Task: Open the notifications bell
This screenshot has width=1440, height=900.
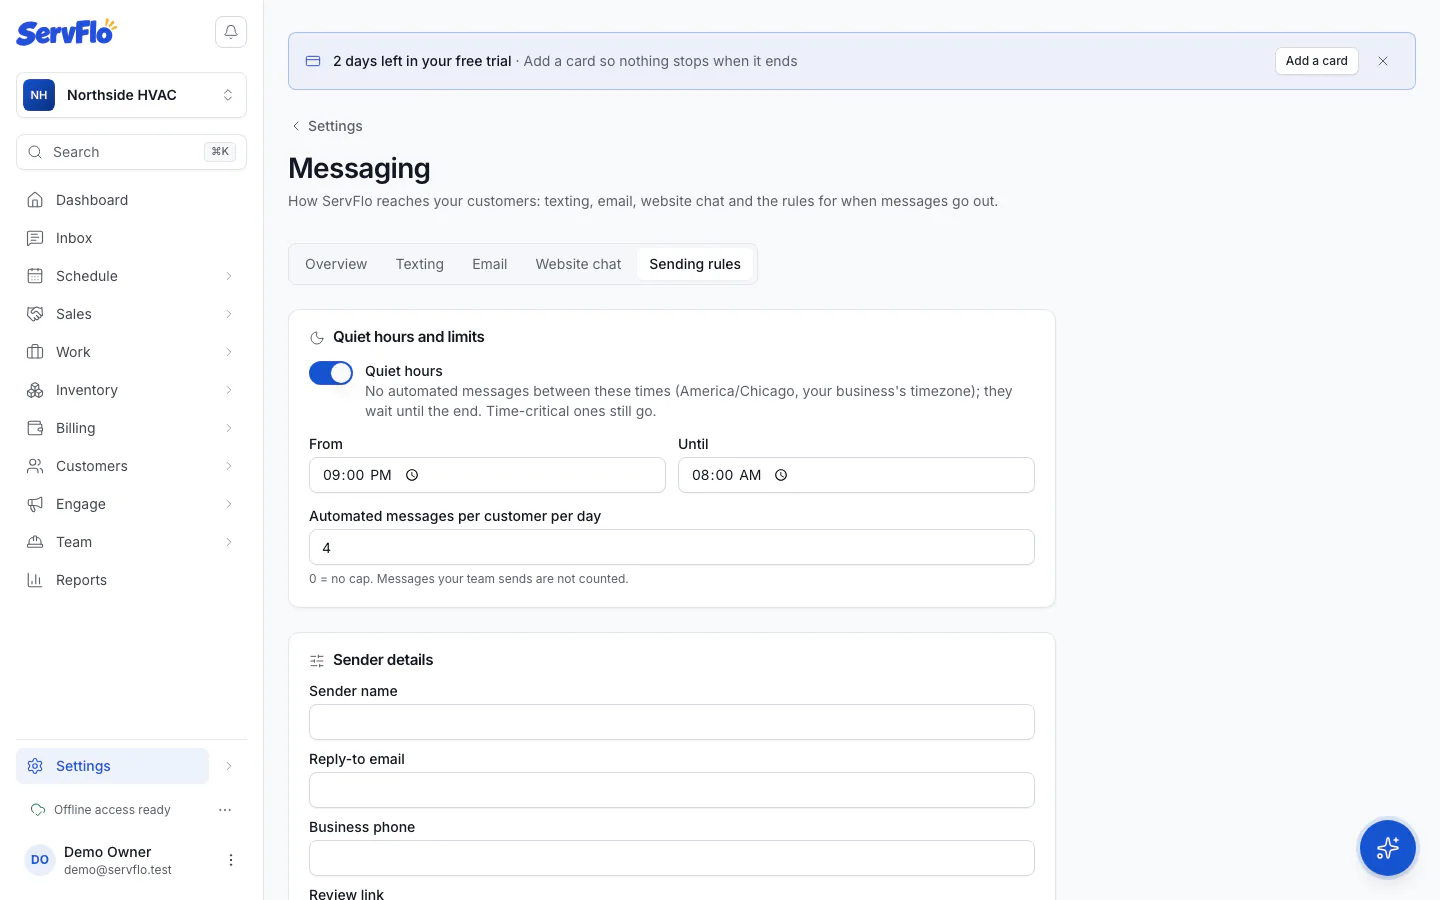Action: tap(231, 32)
